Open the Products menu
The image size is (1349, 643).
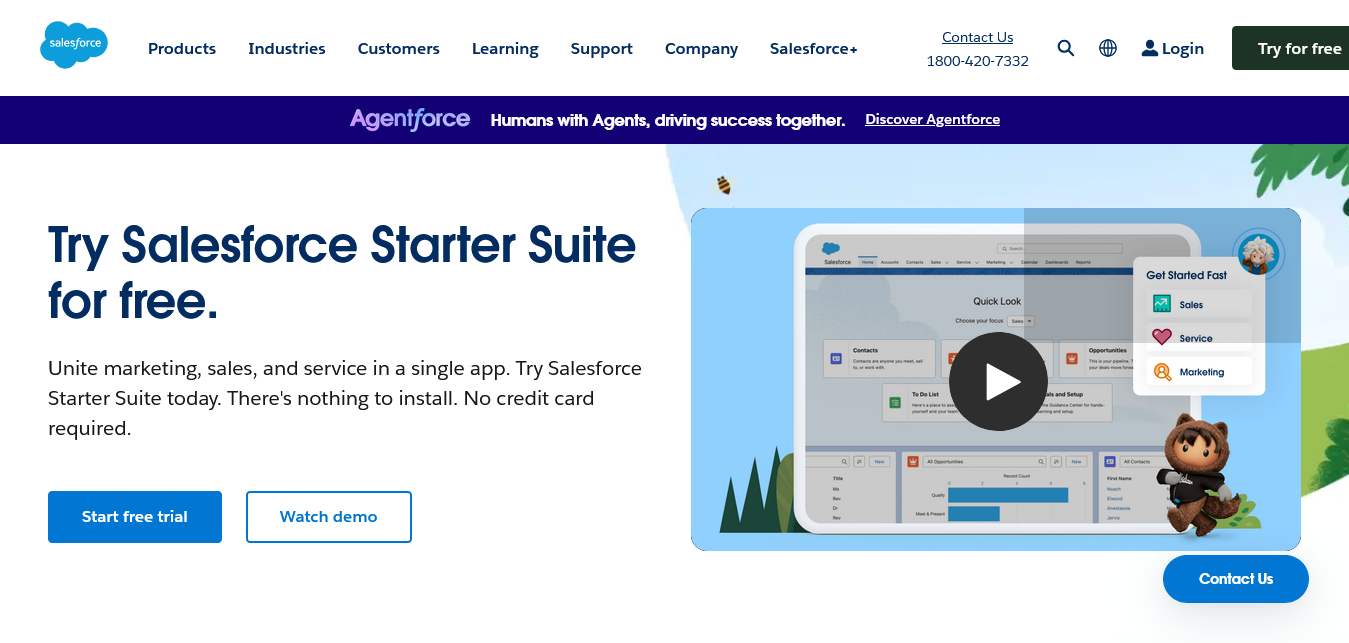(182, 48)
